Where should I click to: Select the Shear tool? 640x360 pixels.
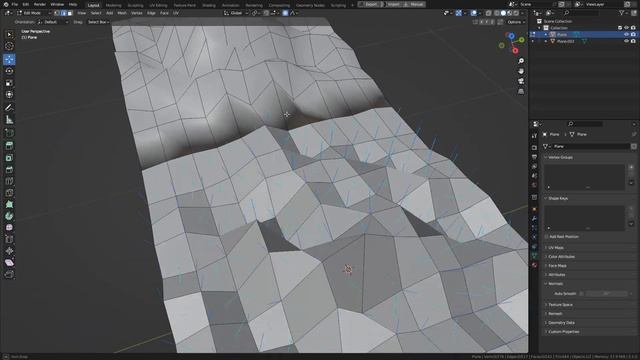(x=9, y=262)
